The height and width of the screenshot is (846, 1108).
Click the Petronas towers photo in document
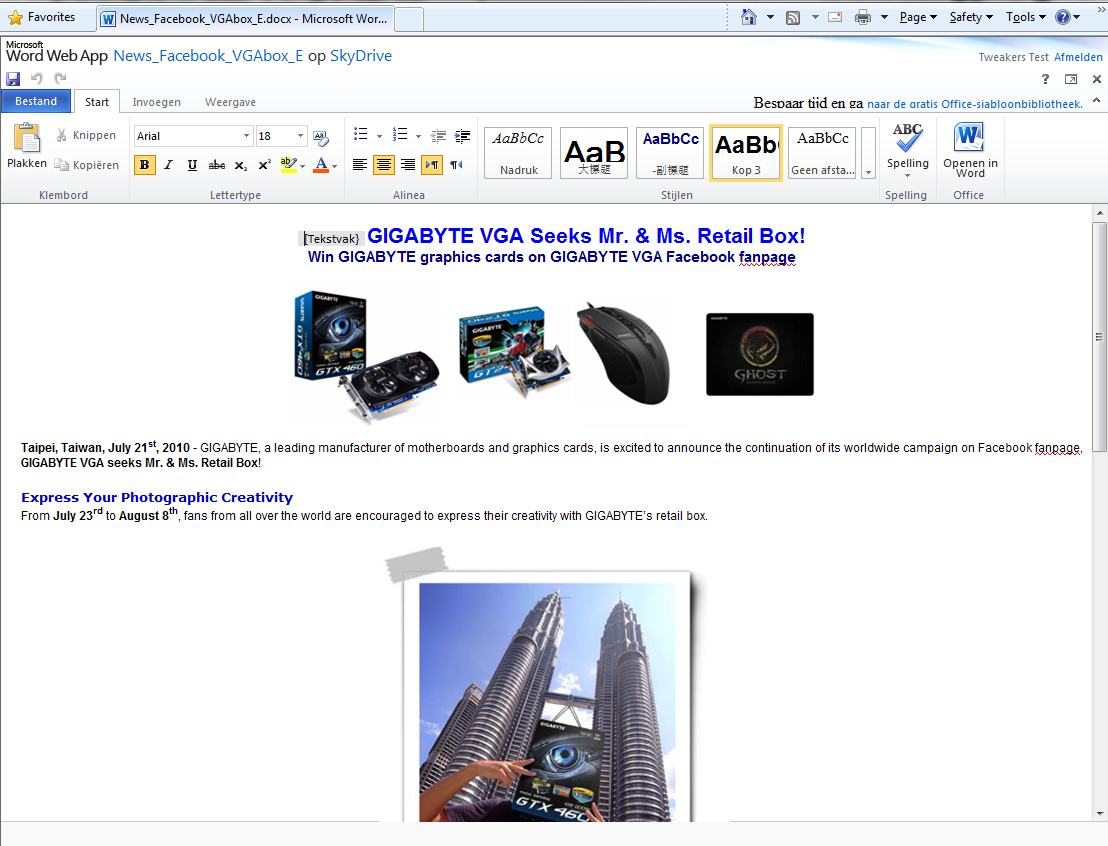pyautogui.click(x=547, y=701)
